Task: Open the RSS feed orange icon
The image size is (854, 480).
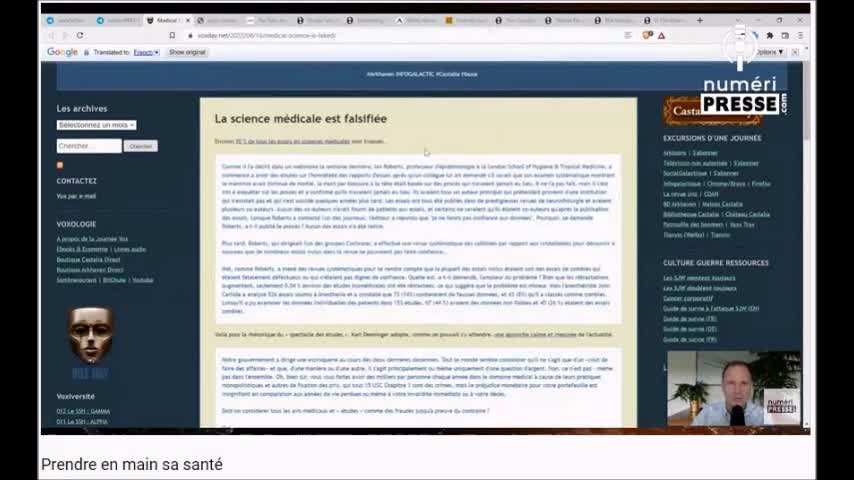Action: click(60, 165)
